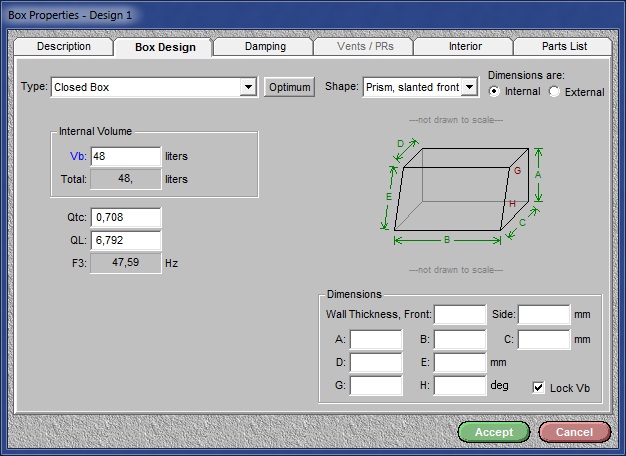Screen dimensions: 626x456
Task: Click the Side wall thickness field
Action: [x=544, y=315]
